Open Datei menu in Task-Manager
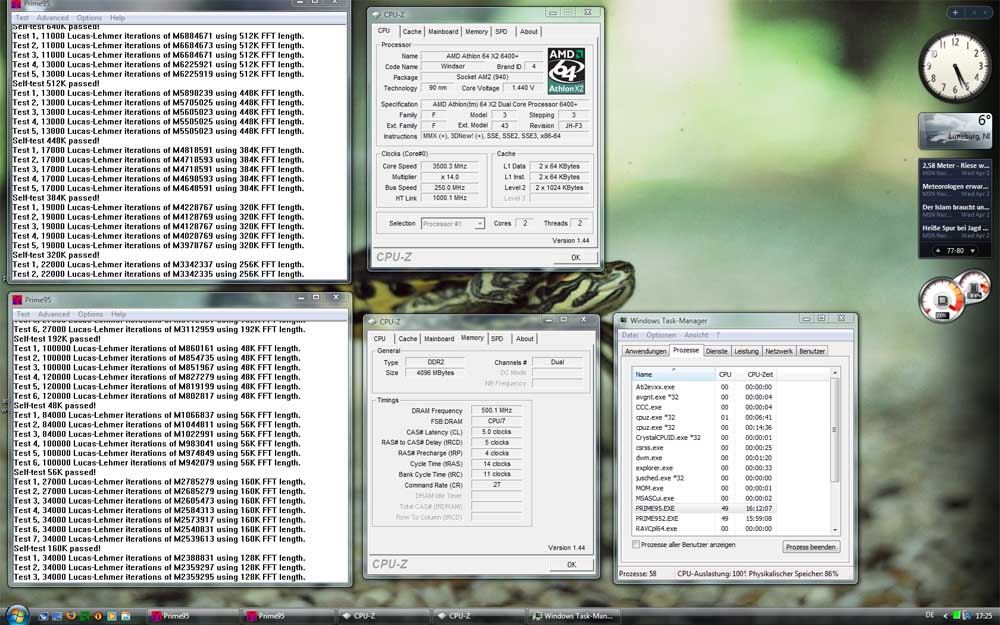Image resolution: width=1000 pixels, height=625 pixels. click(630, 335)
